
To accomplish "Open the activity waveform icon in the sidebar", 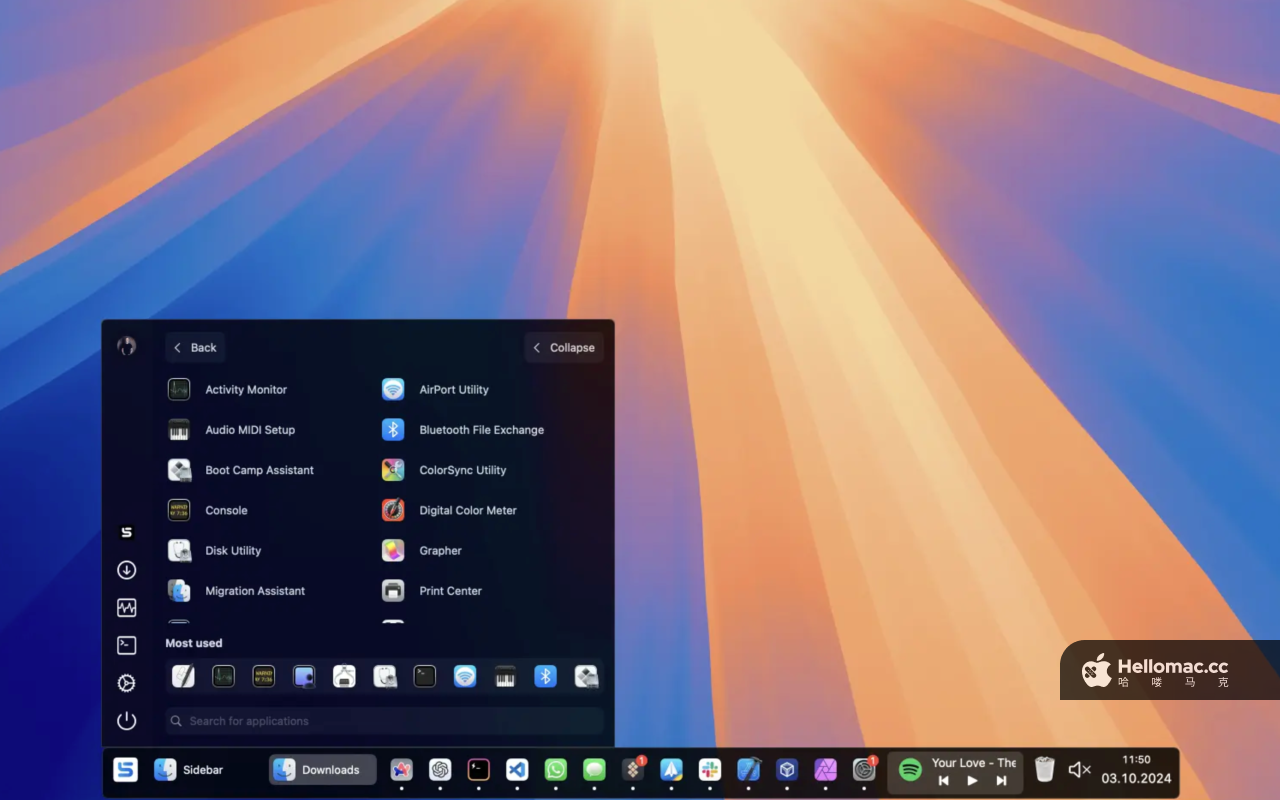I will [x=126, y=607].
